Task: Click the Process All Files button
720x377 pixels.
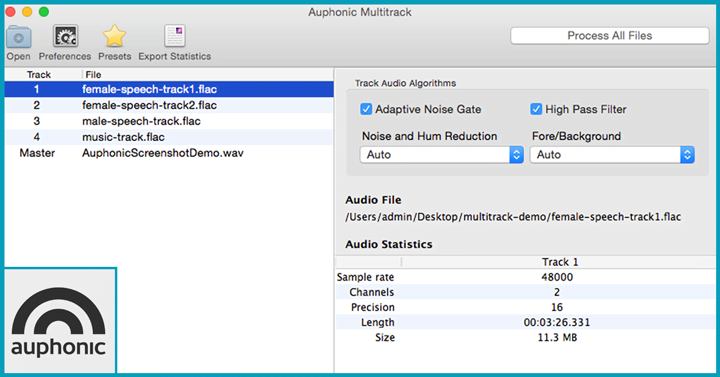Action: [610, 36]
